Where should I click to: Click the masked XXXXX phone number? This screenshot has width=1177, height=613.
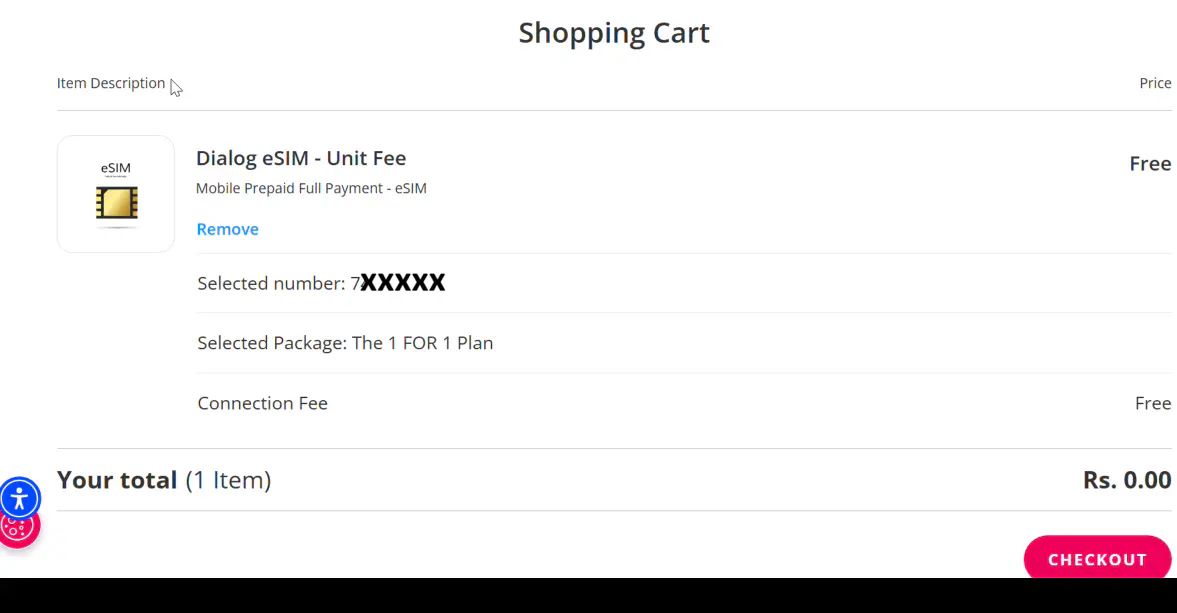pos(403,283)
